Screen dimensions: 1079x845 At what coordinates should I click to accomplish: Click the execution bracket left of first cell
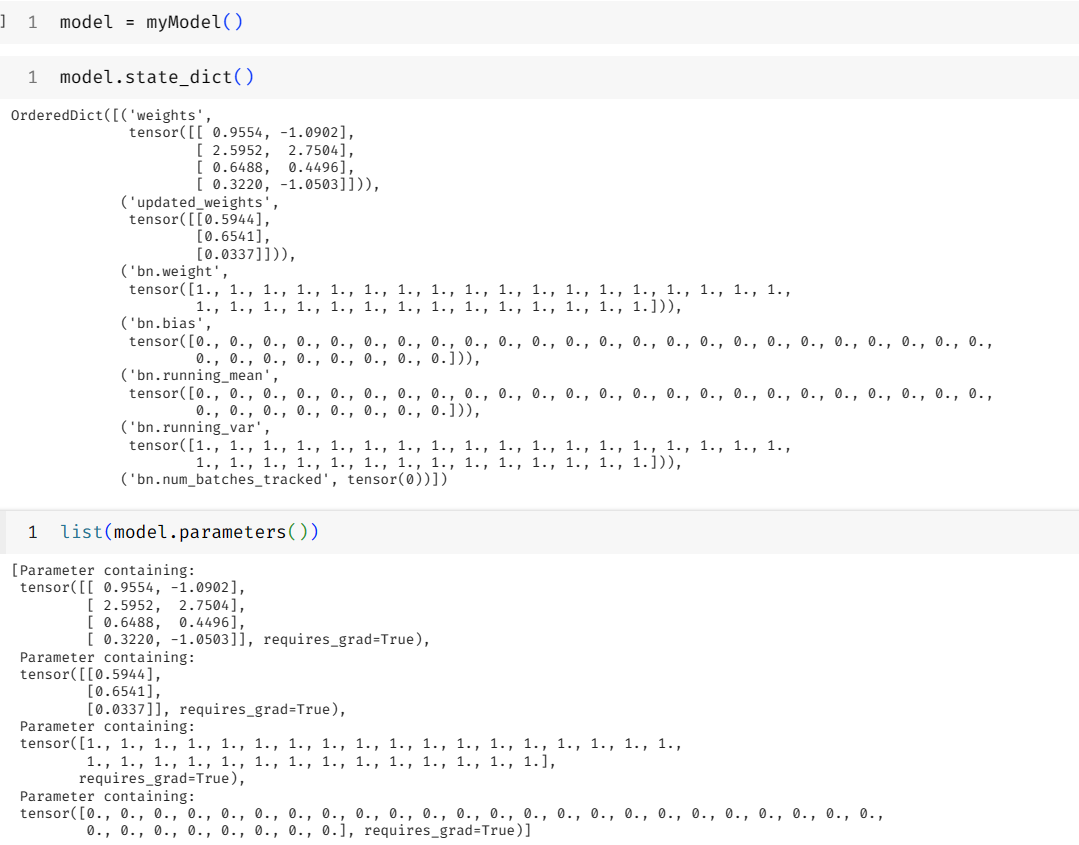point(4,22)
